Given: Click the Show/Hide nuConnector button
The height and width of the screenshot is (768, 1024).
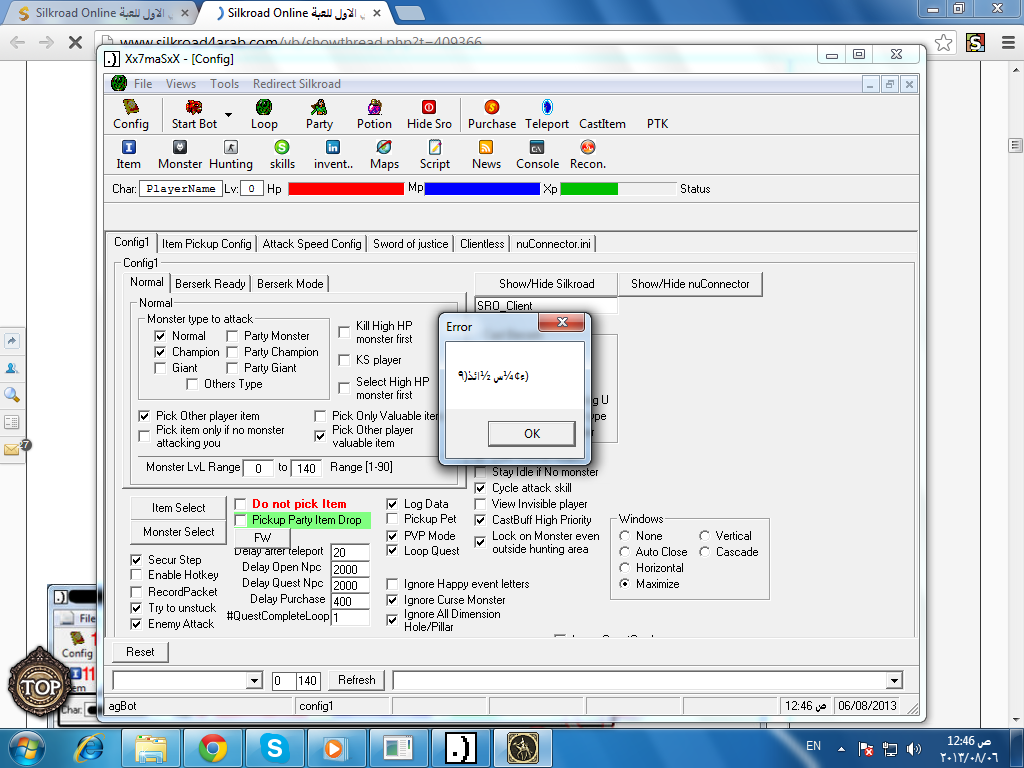Looking at the screenshot, I should (690, 284).
